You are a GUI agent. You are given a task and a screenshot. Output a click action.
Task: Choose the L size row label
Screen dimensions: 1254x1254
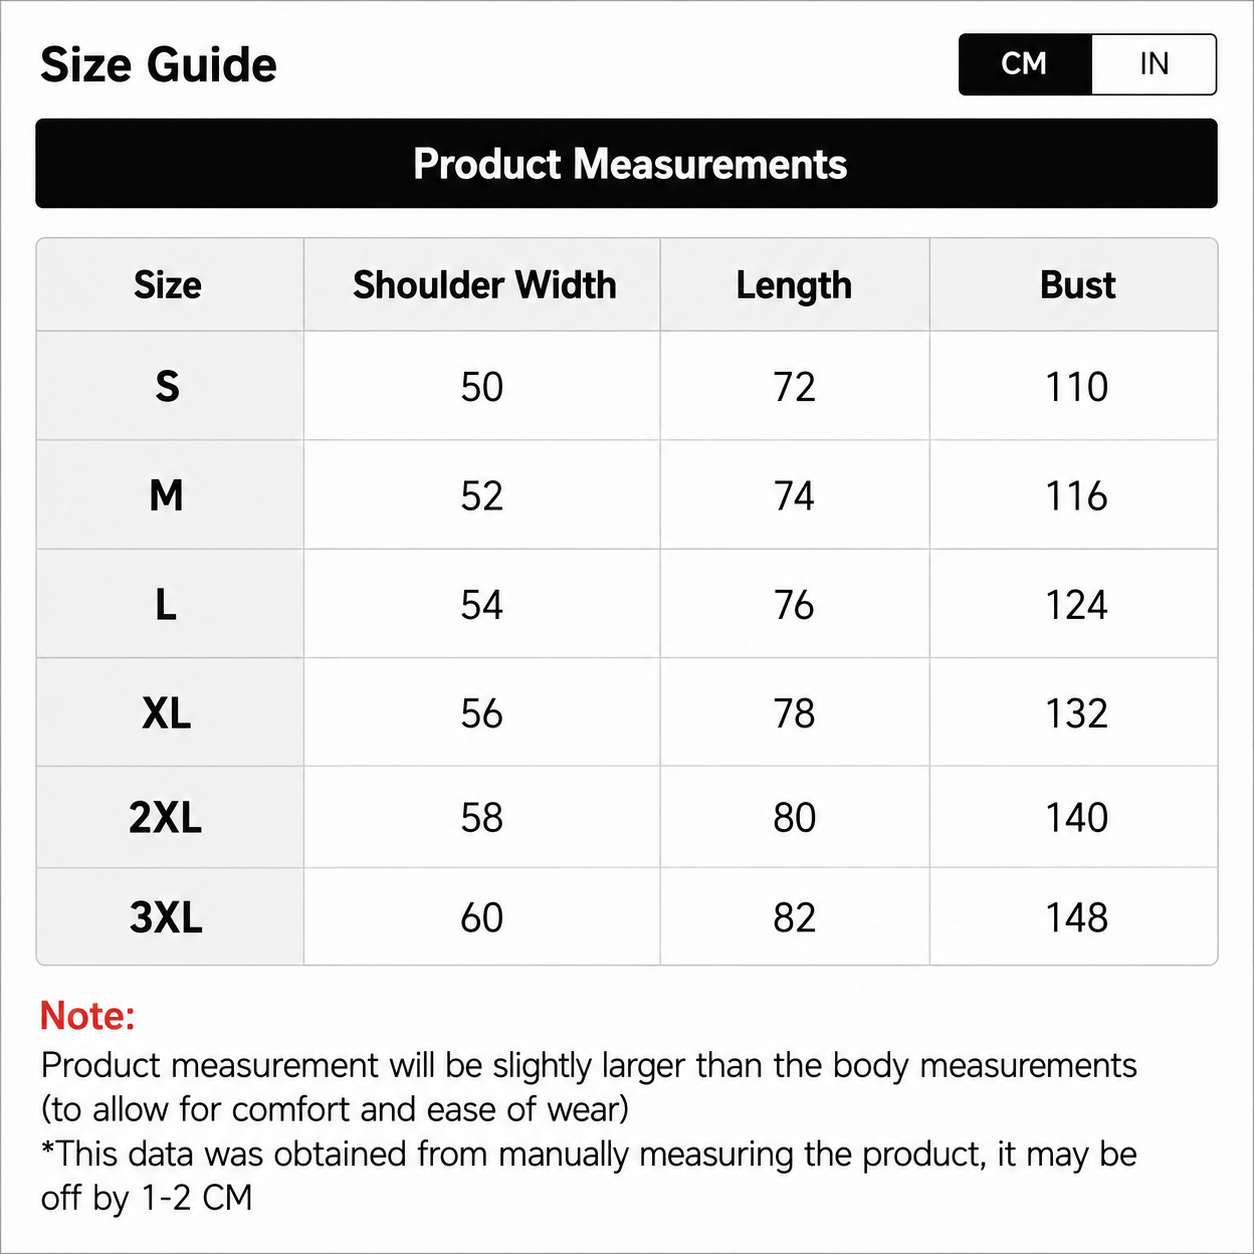(x=166, y=604)
